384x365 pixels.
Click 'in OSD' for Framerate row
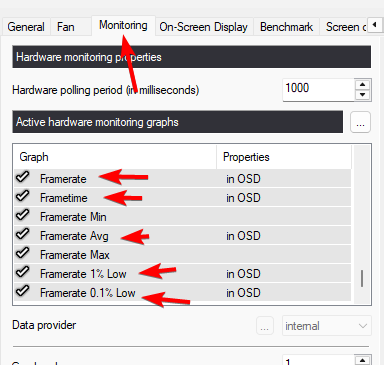[243, 179]
